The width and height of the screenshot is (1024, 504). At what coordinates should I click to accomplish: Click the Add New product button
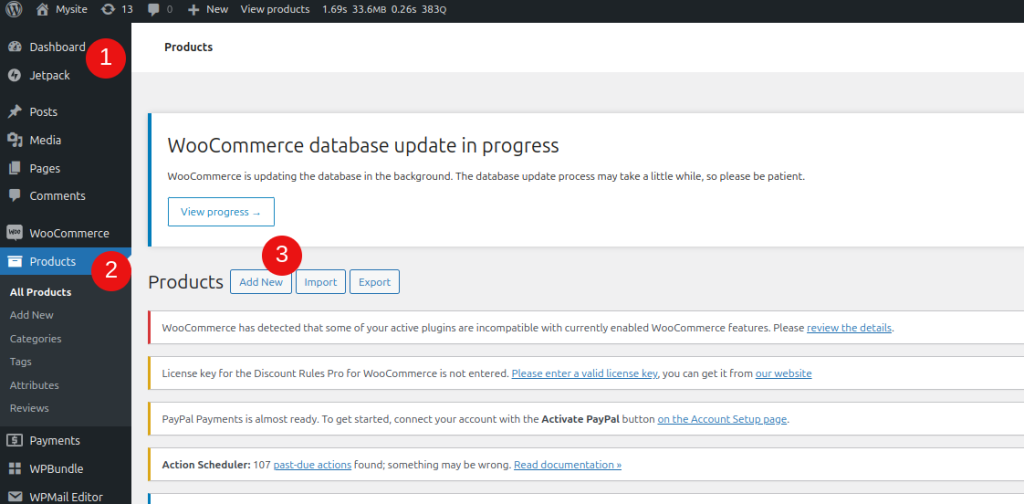pos(261,282)
